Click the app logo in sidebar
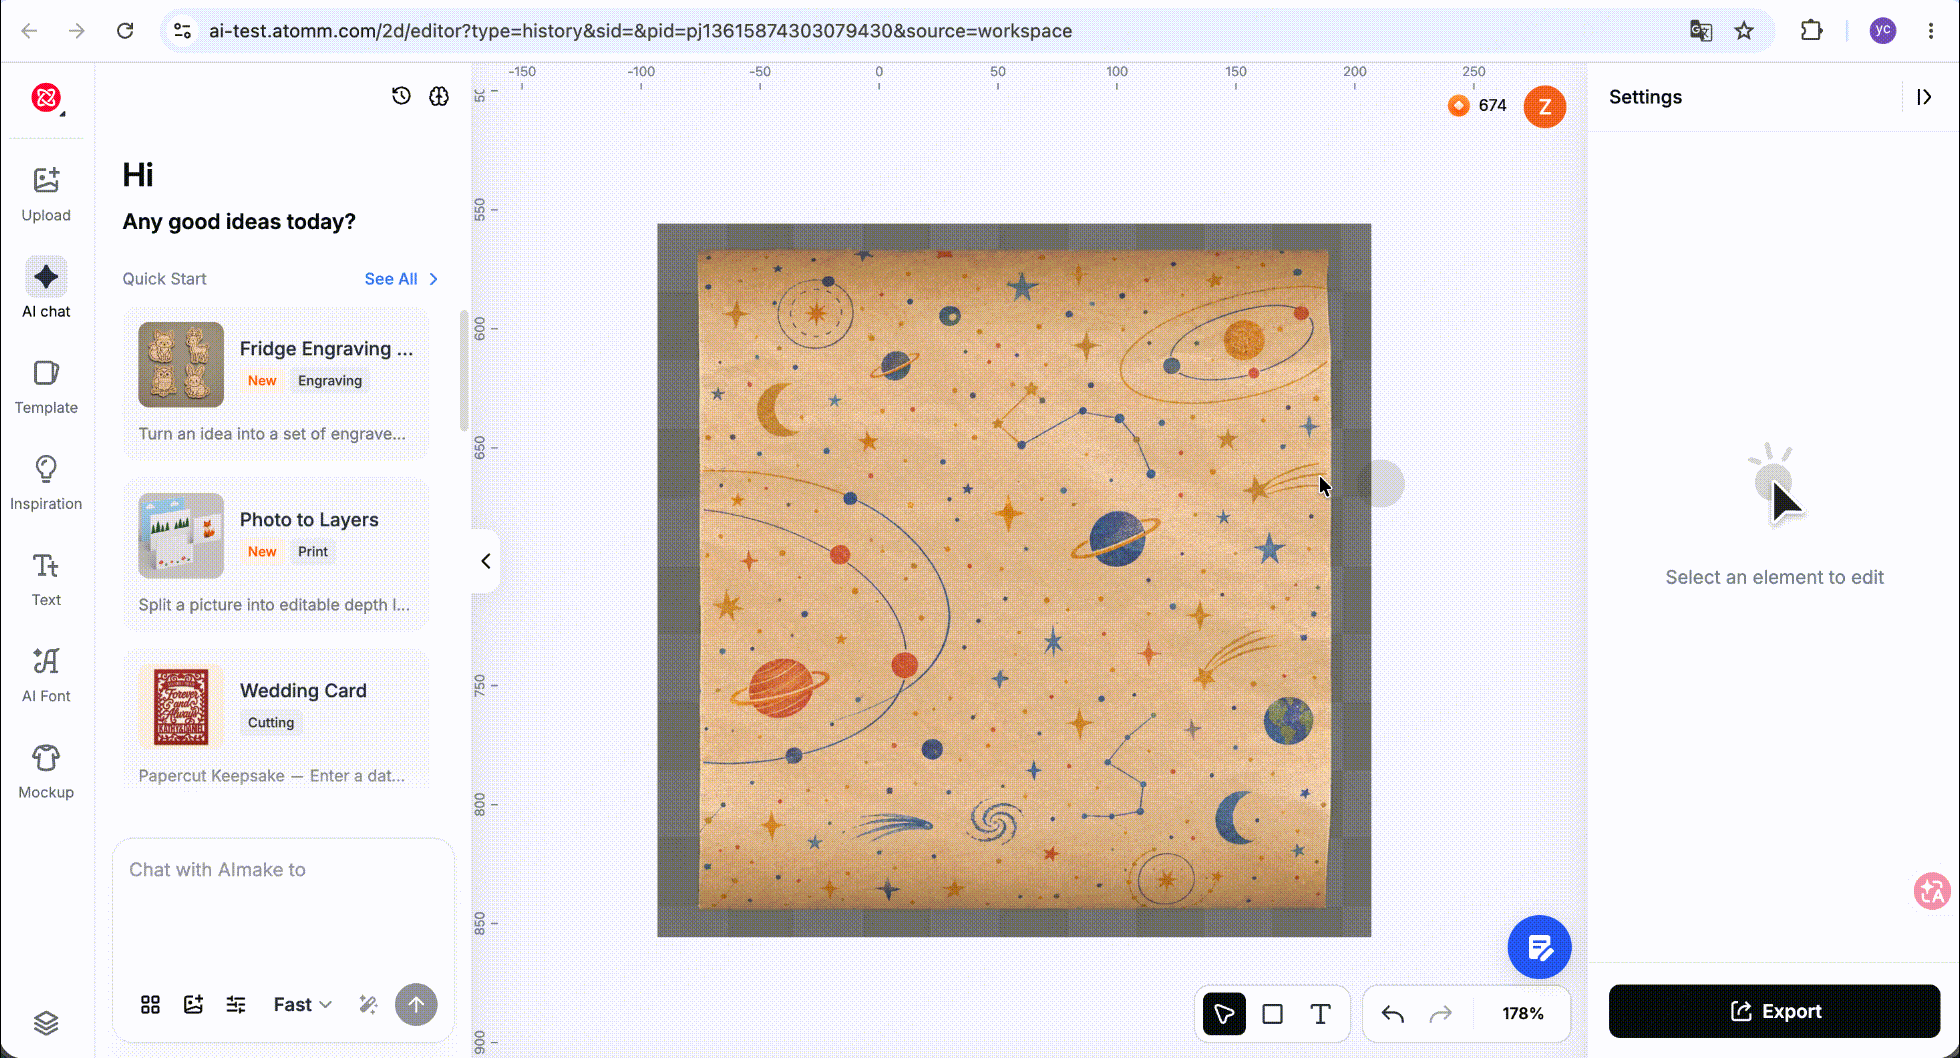 [46, 97]
